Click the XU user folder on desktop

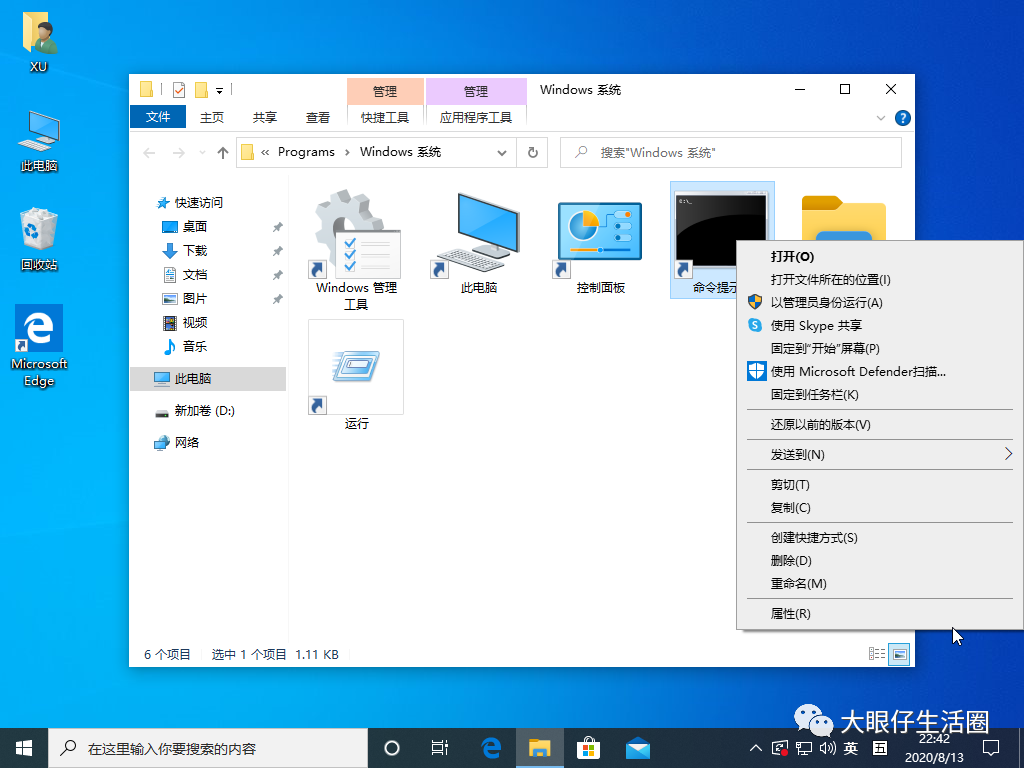[39, 40]
